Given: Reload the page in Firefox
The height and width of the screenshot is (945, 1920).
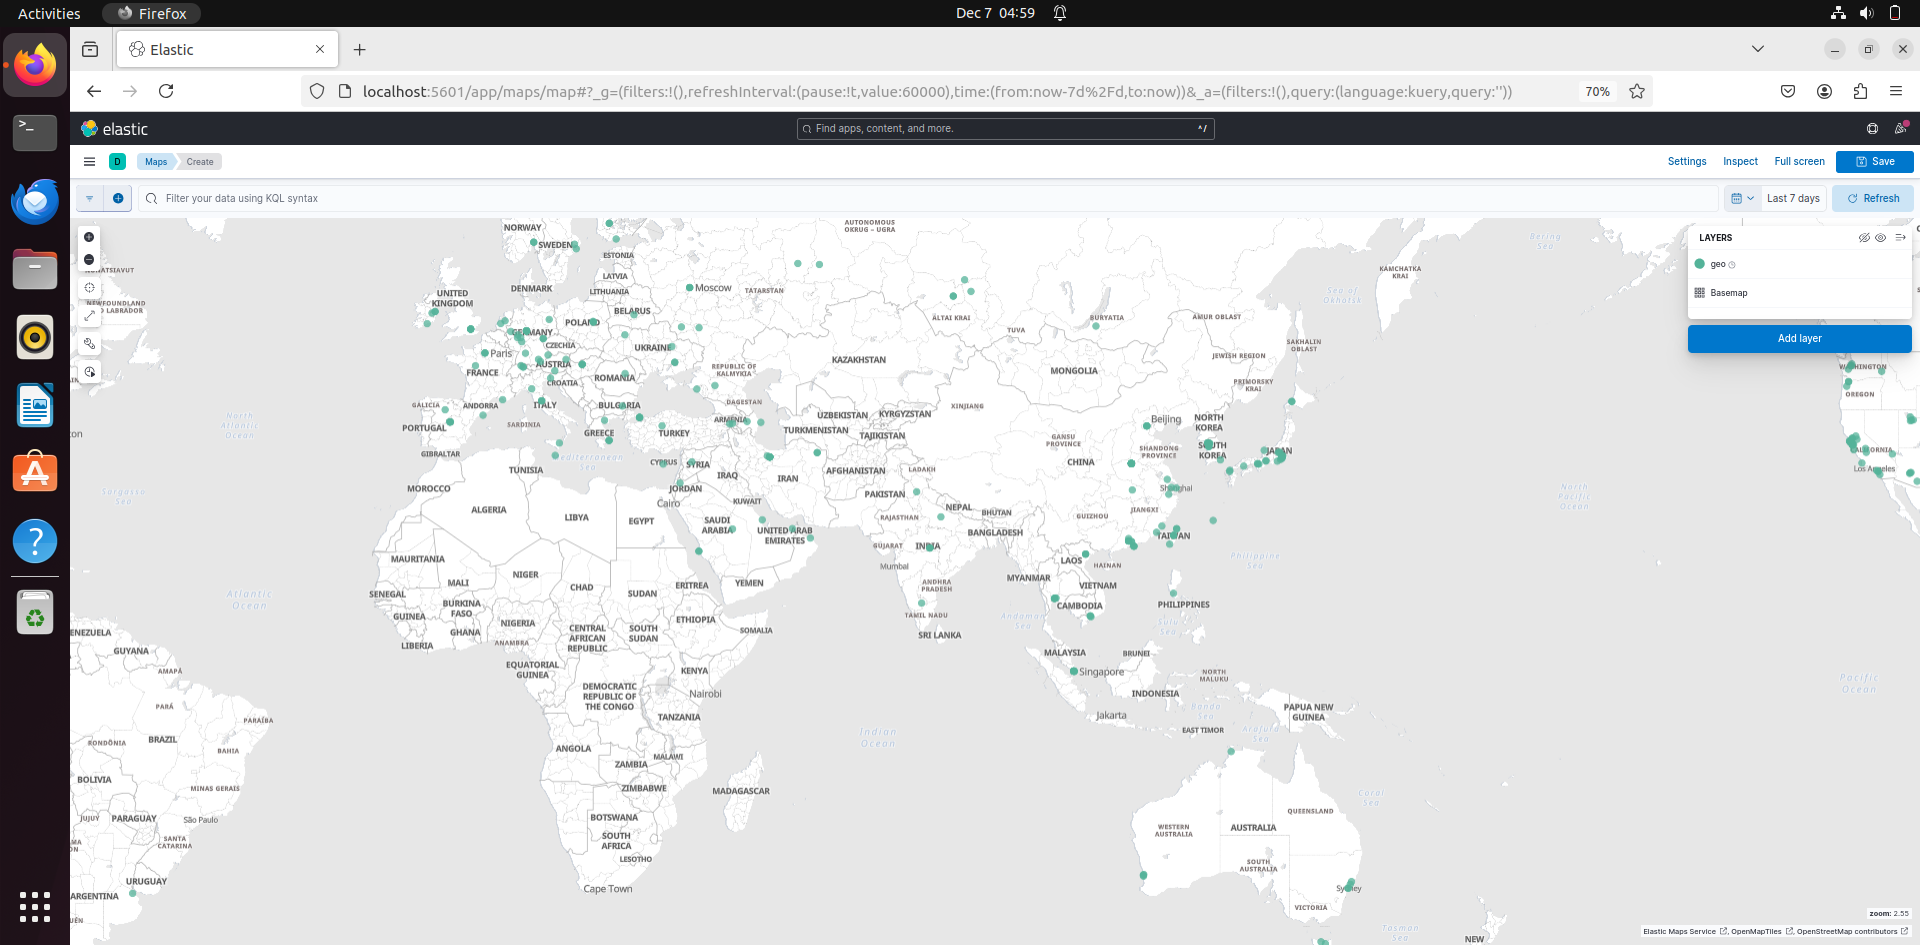Looking at the screenshot, I should [166, 91].
